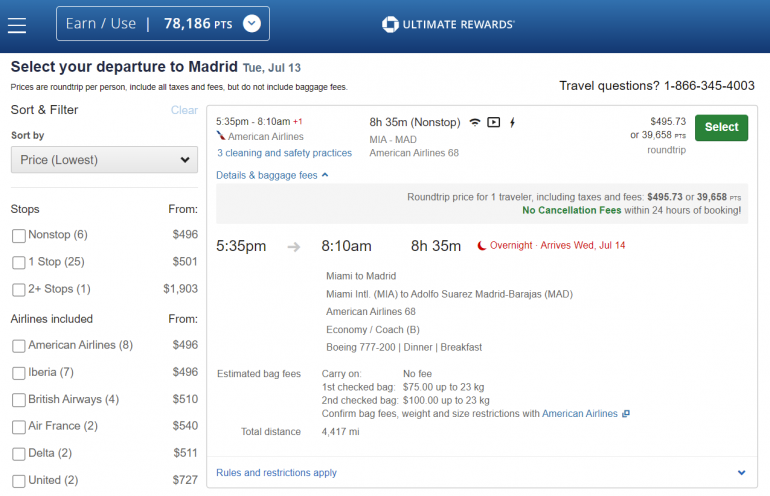The image size is (770, 496).
Task: Open American Airlines bag fees link
Action: pos(580,414)
